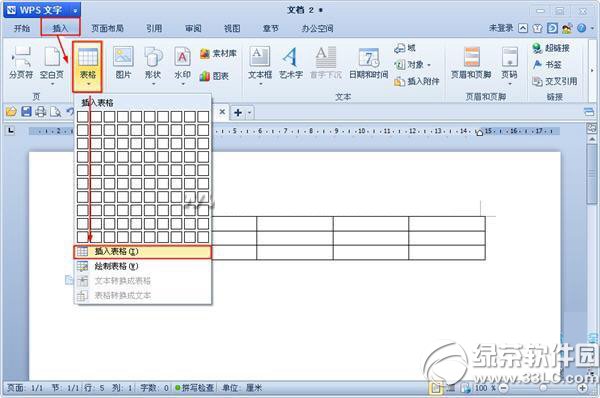Select the Insert (插入) tab
This screenshot has width=600, height=398.
60,28
